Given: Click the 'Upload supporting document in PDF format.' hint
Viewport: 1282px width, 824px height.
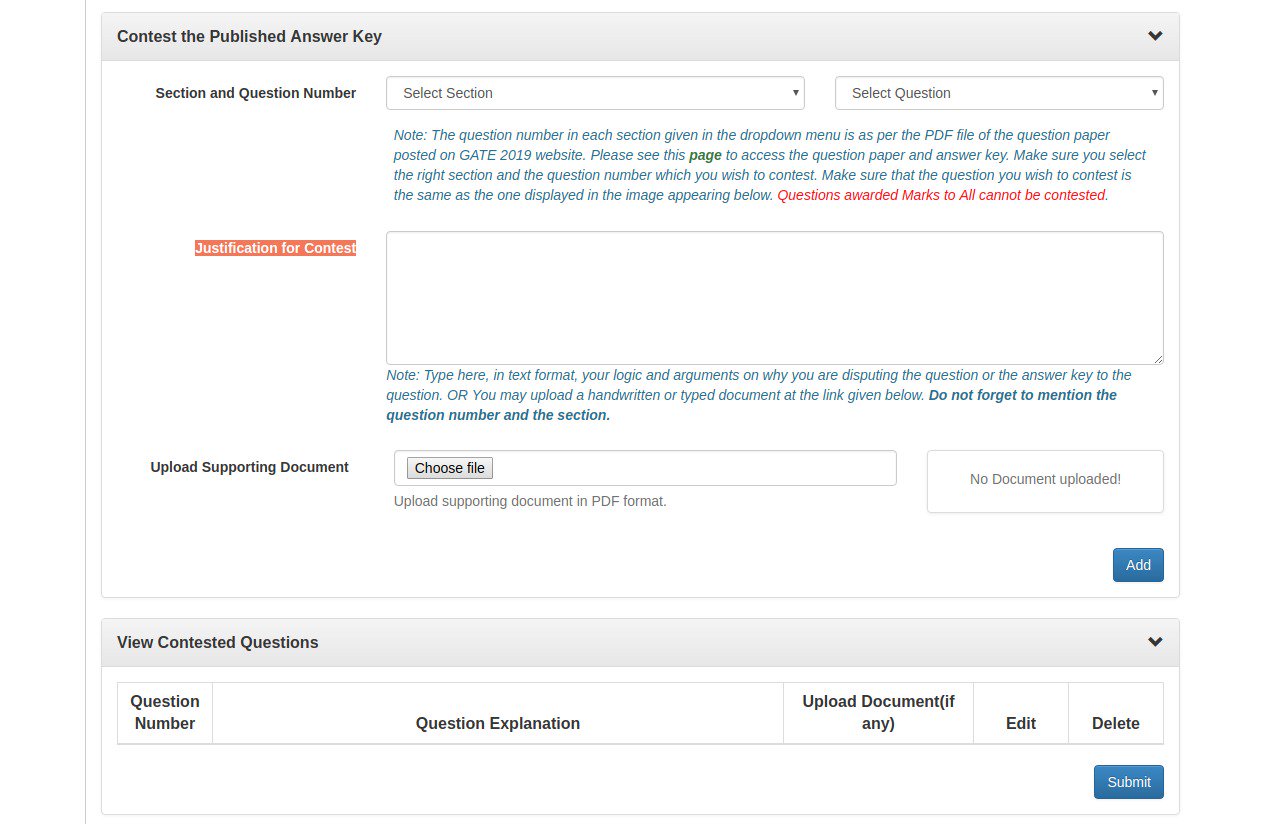Looking at the screenshot, I should point(530,501).
